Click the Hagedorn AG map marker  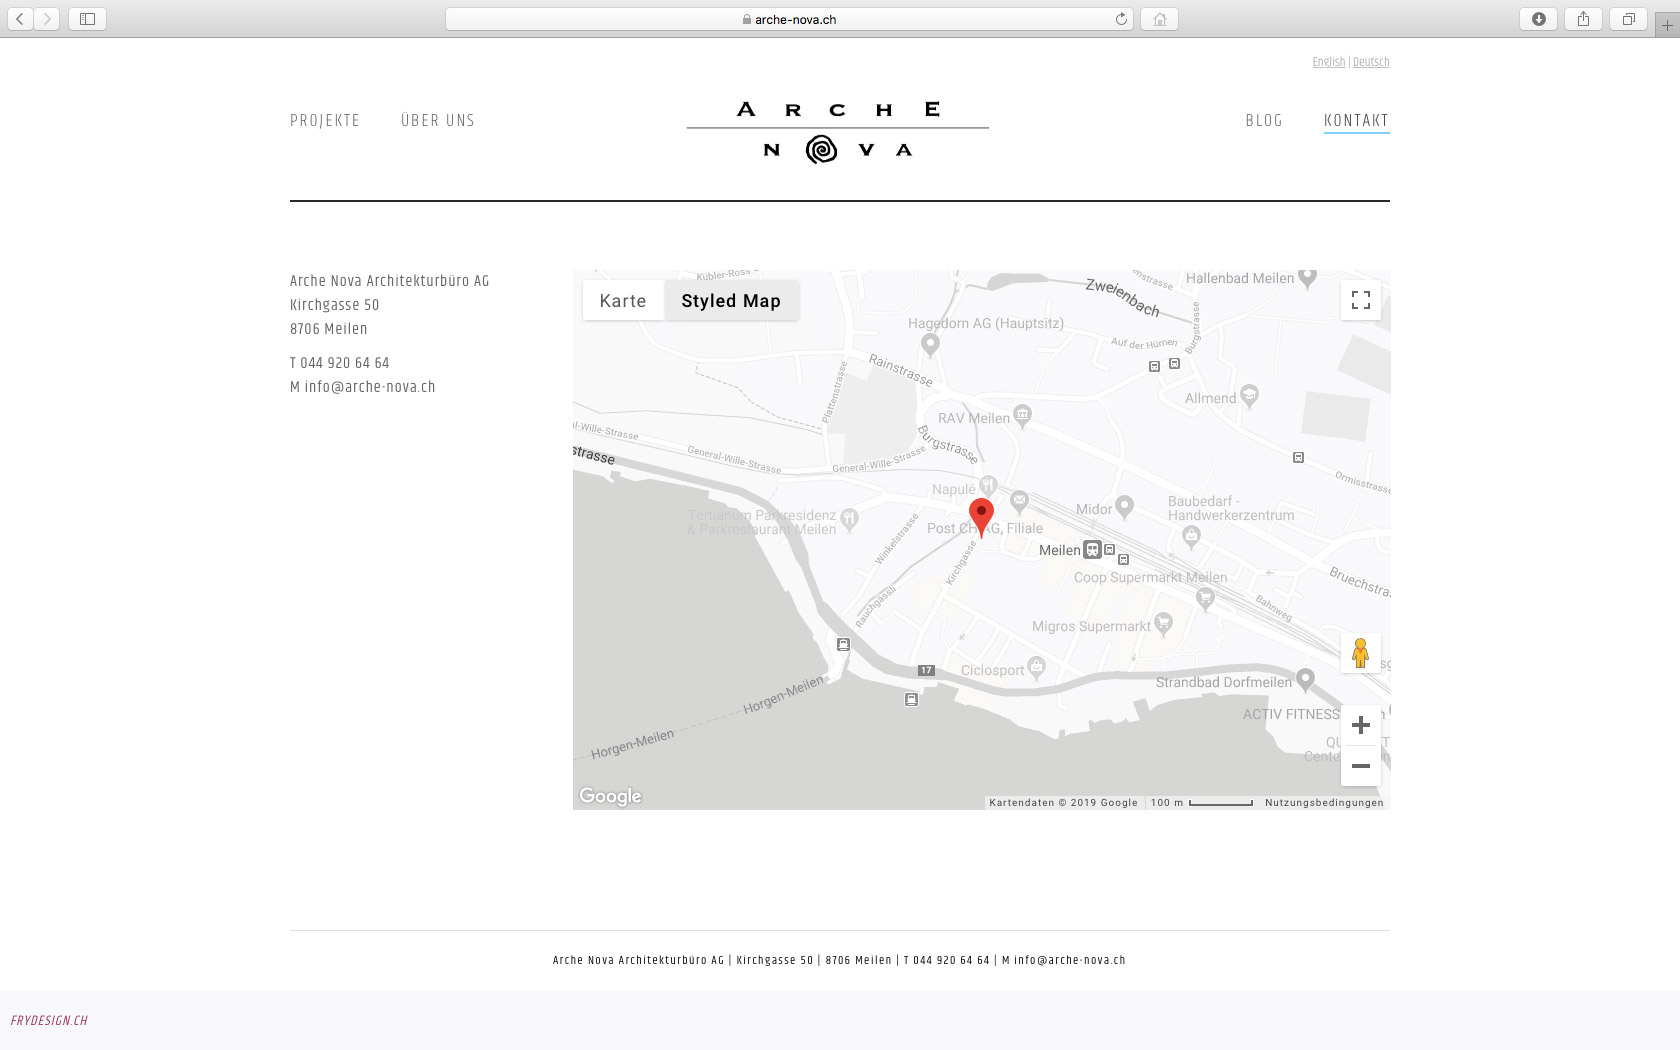(931, 345)
